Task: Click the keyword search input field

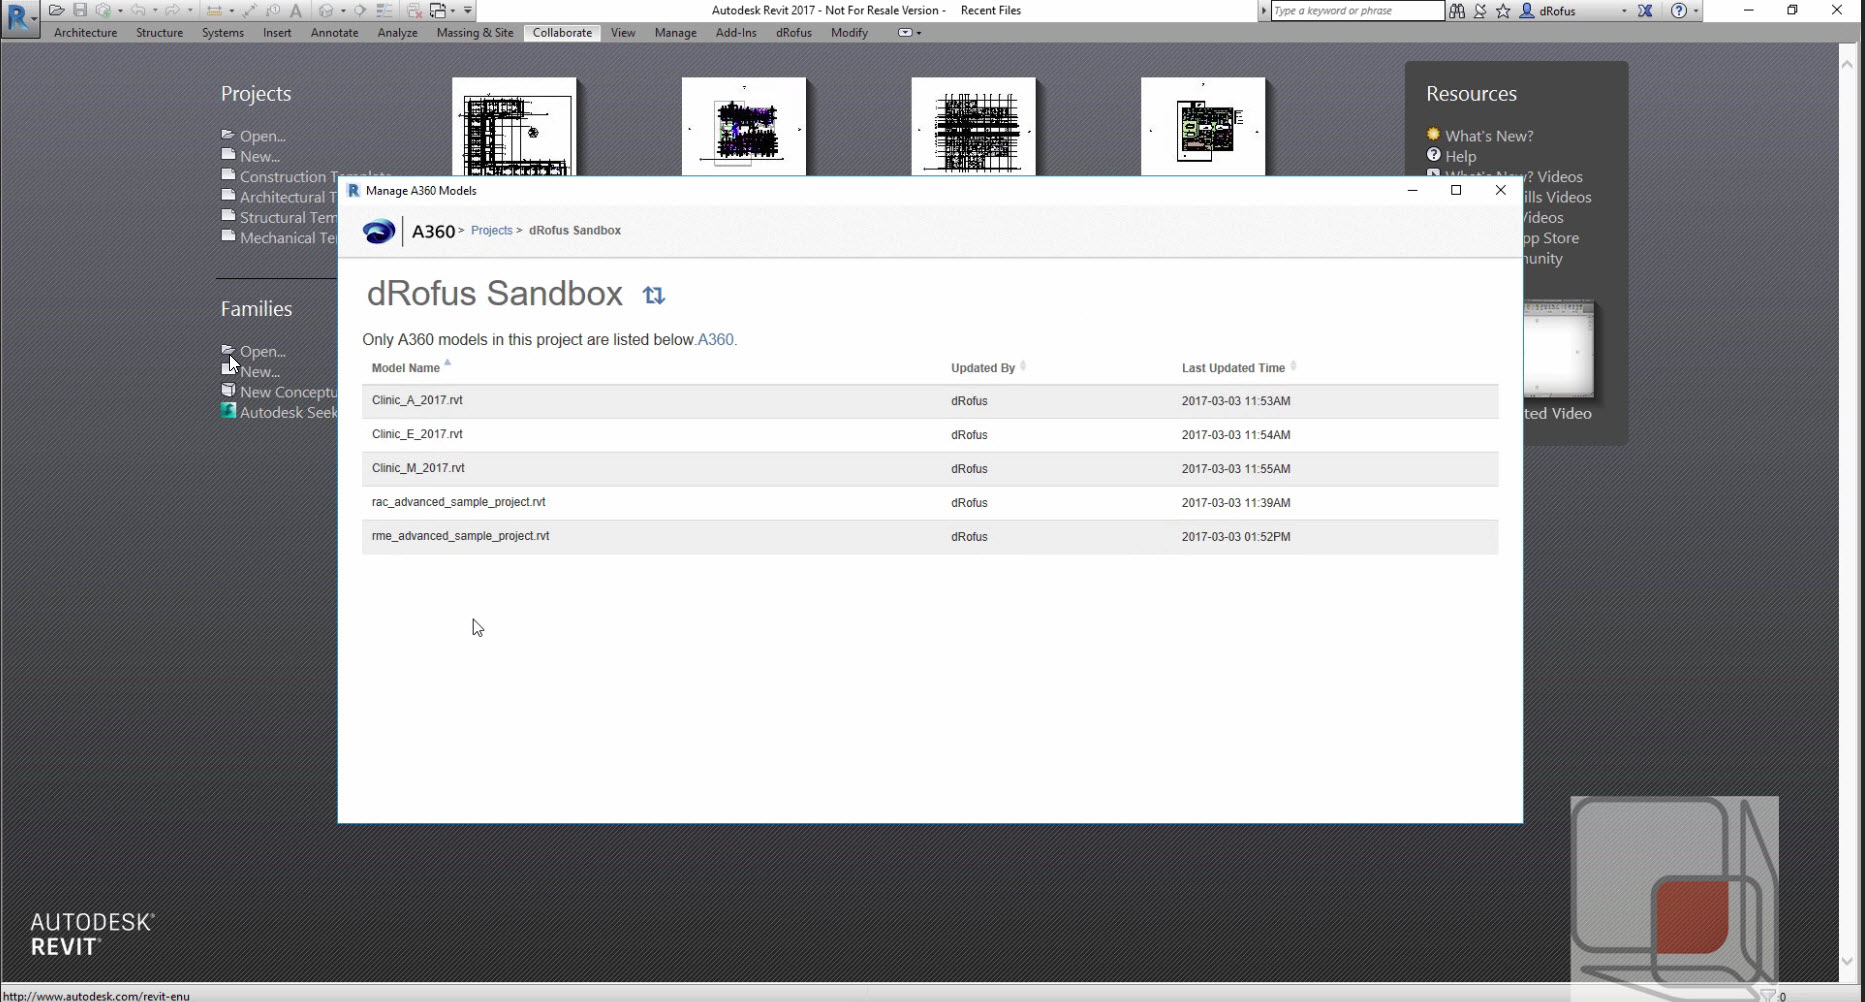Action: (1355, 11)
